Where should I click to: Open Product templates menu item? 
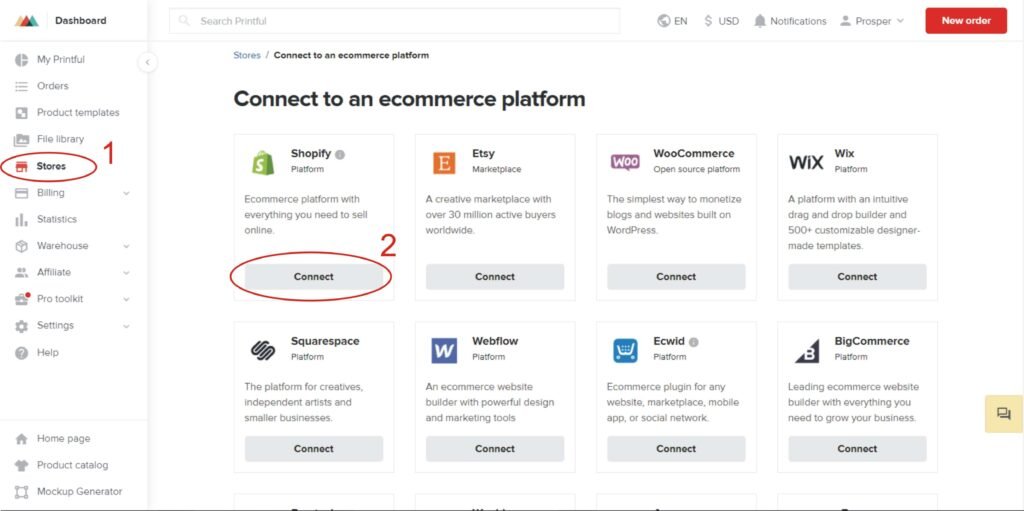[78, 113]
